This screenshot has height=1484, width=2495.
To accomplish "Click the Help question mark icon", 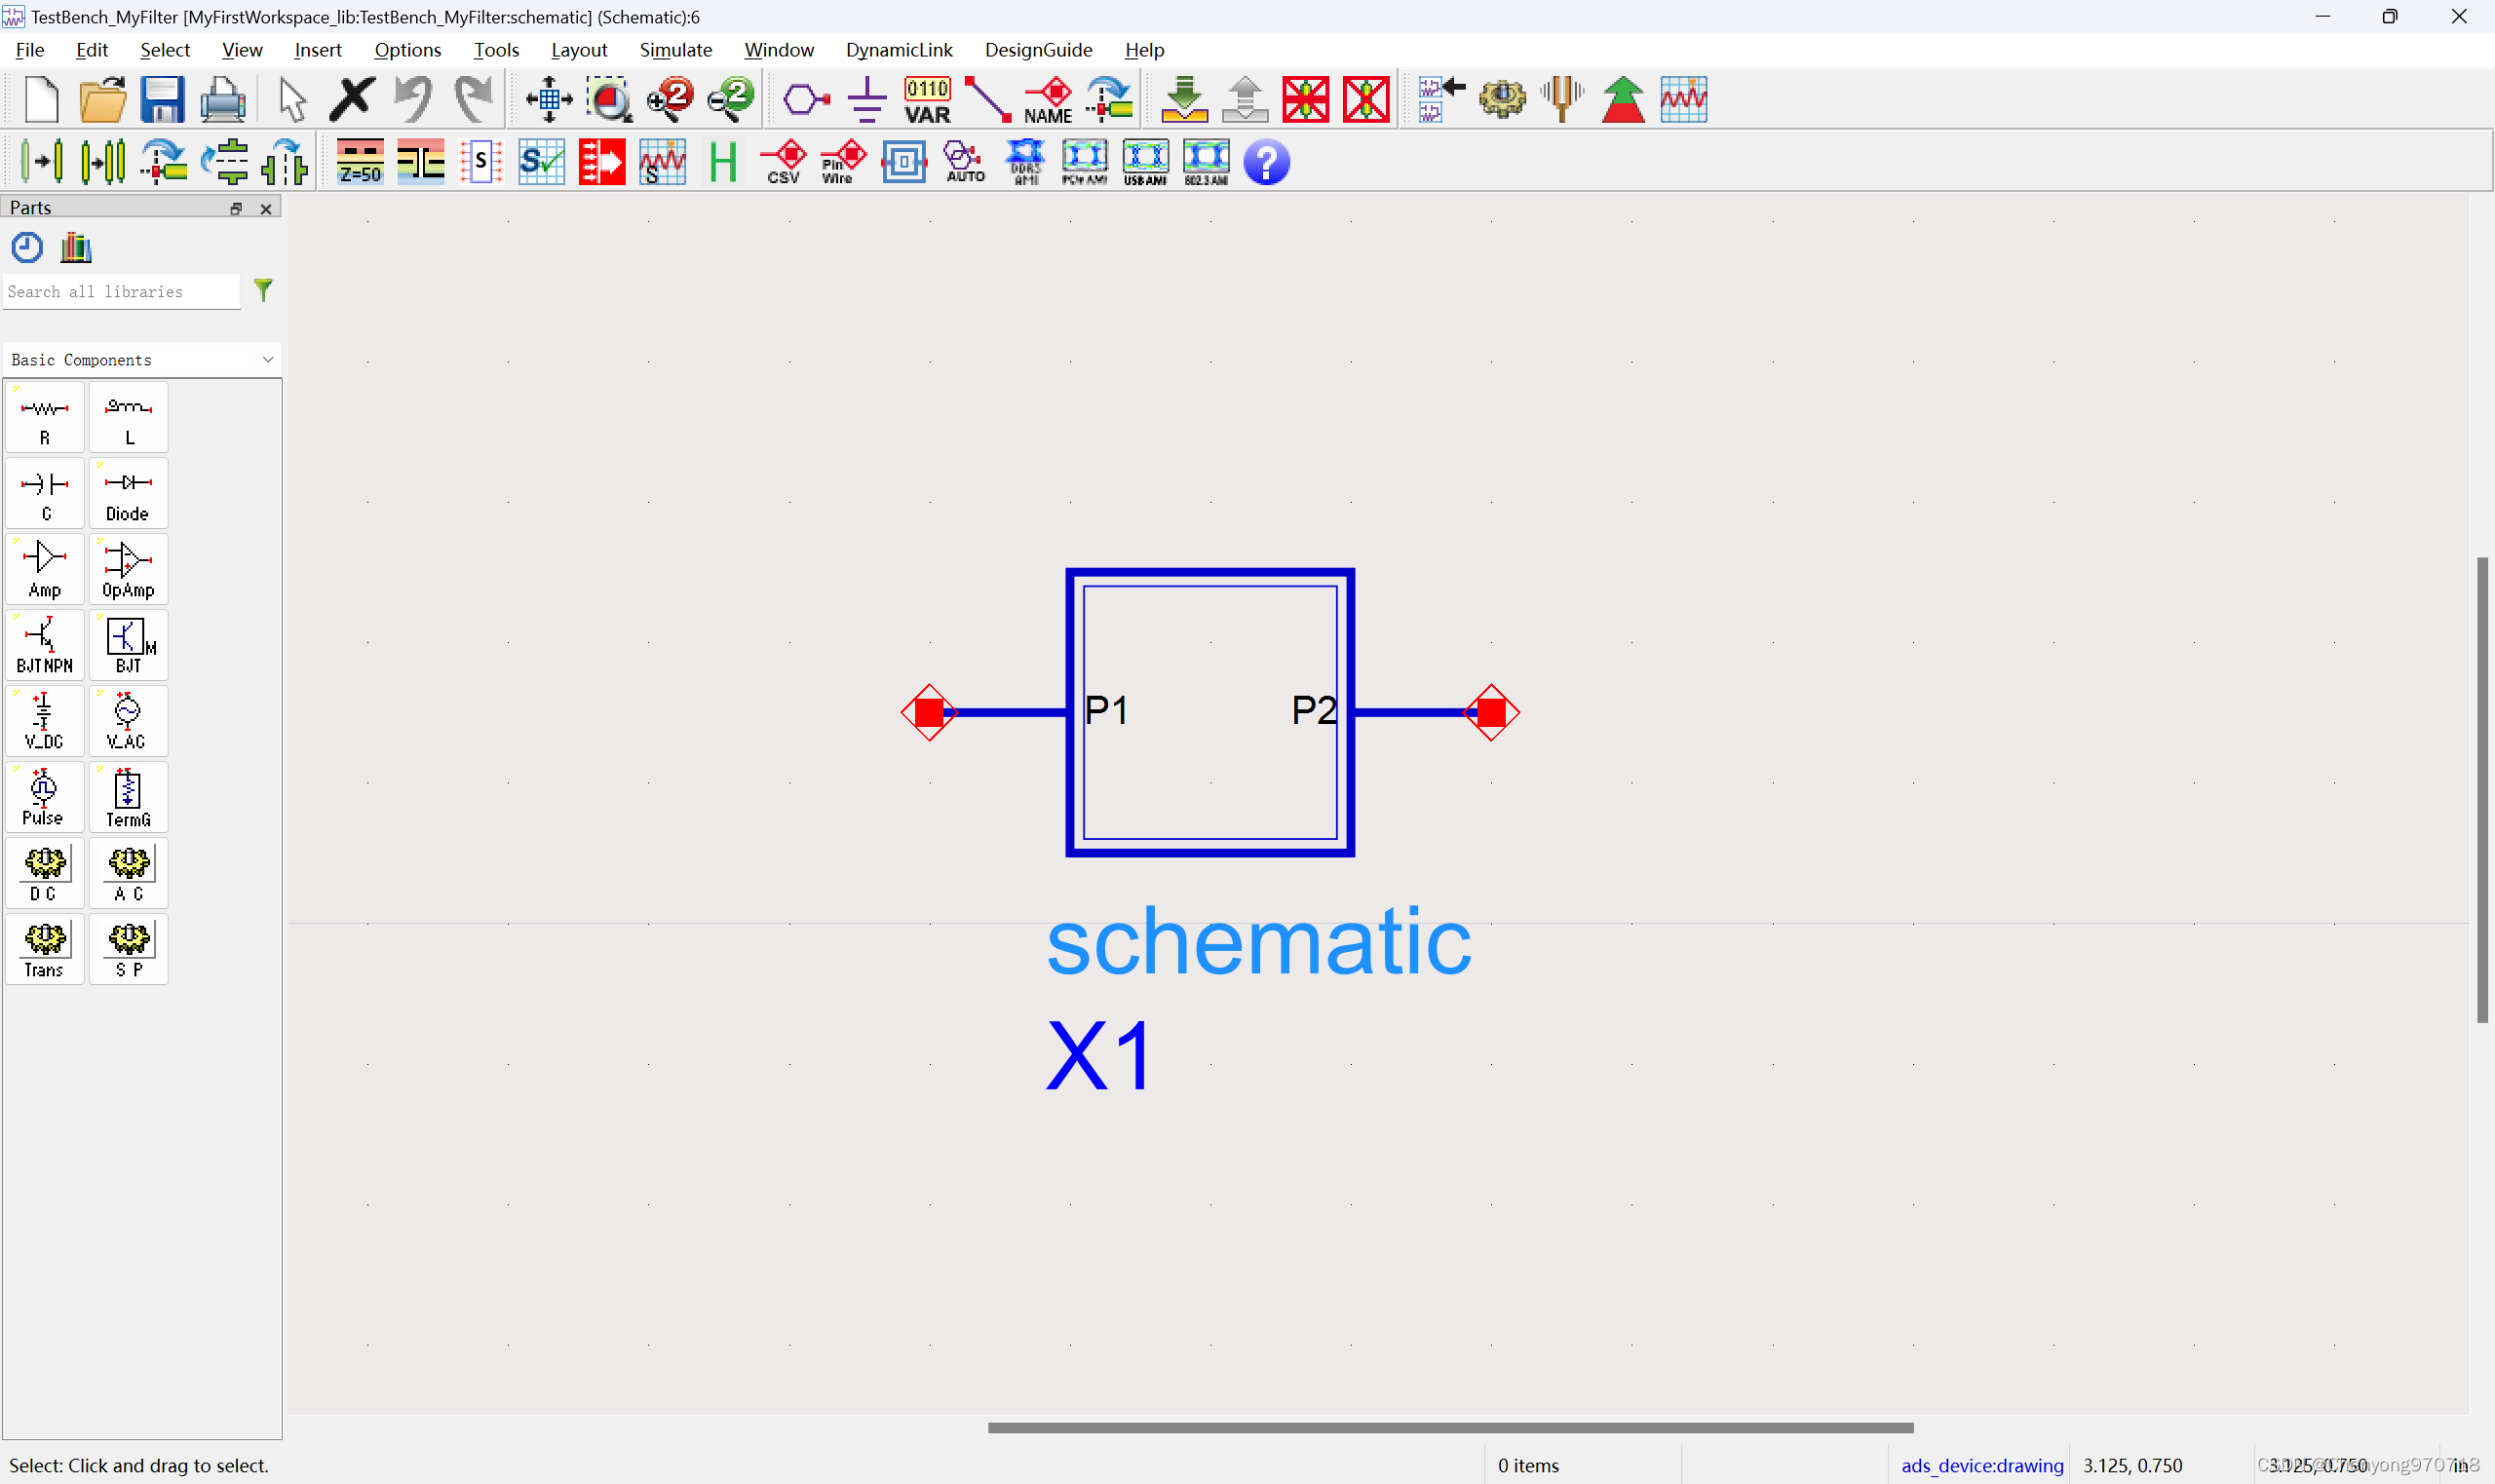I will [x=1265, y=161].
